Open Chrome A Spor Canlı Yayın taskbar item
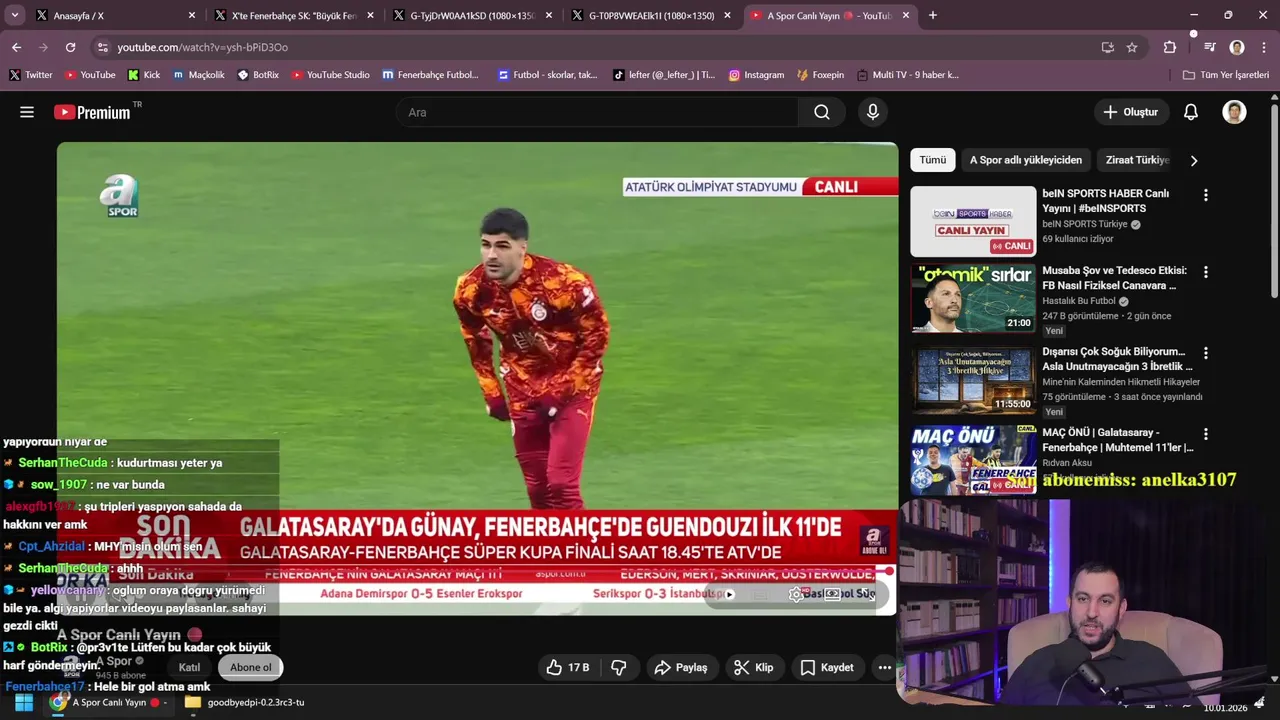1280x720 pixels. coord(110,702)
